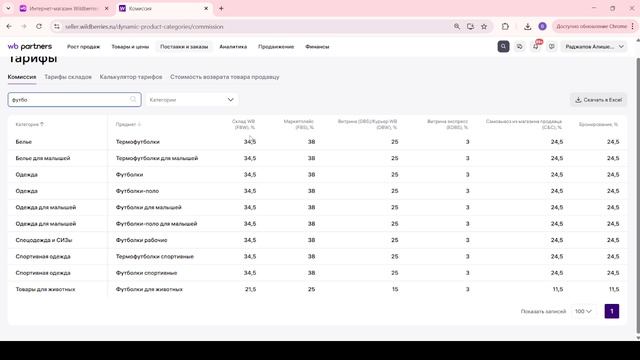Screen dimensions: 640x360
Task: Open the dark search icon in header
Action: pyautogui.click(x=503, y=47)
